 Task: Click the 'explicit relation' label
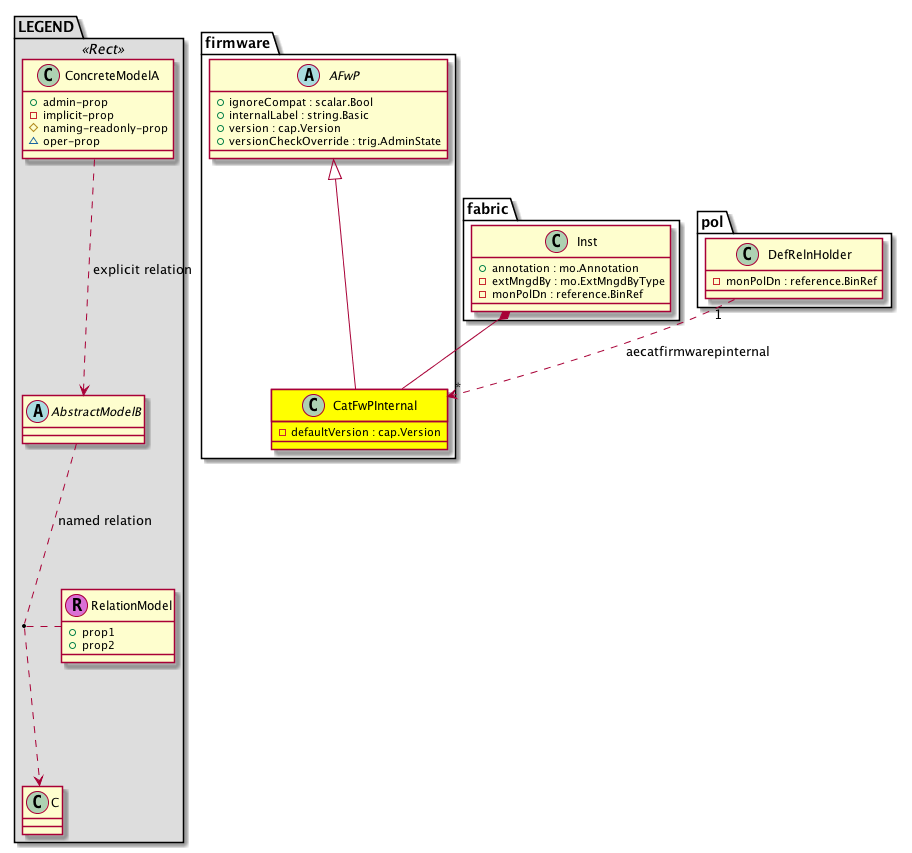141,270
